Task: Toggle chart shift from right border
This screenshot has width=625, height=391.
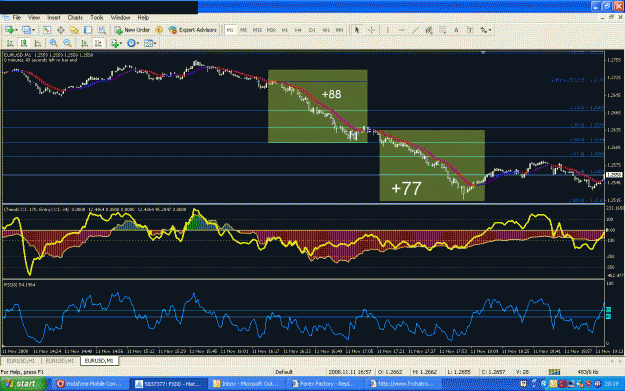Action: coord(98,43)
